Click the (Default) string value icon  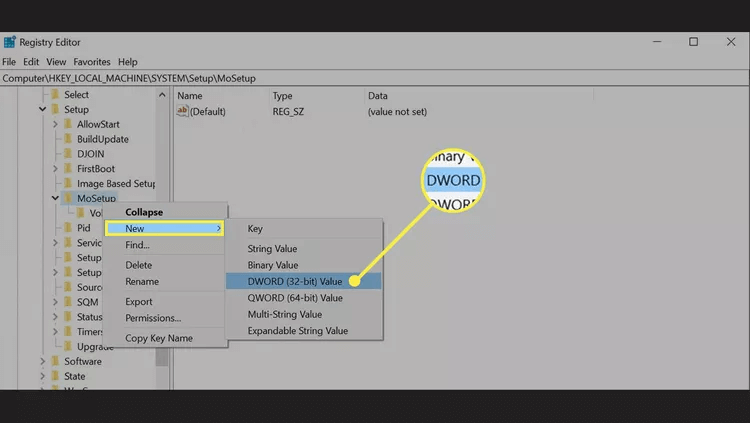(182, 111)
